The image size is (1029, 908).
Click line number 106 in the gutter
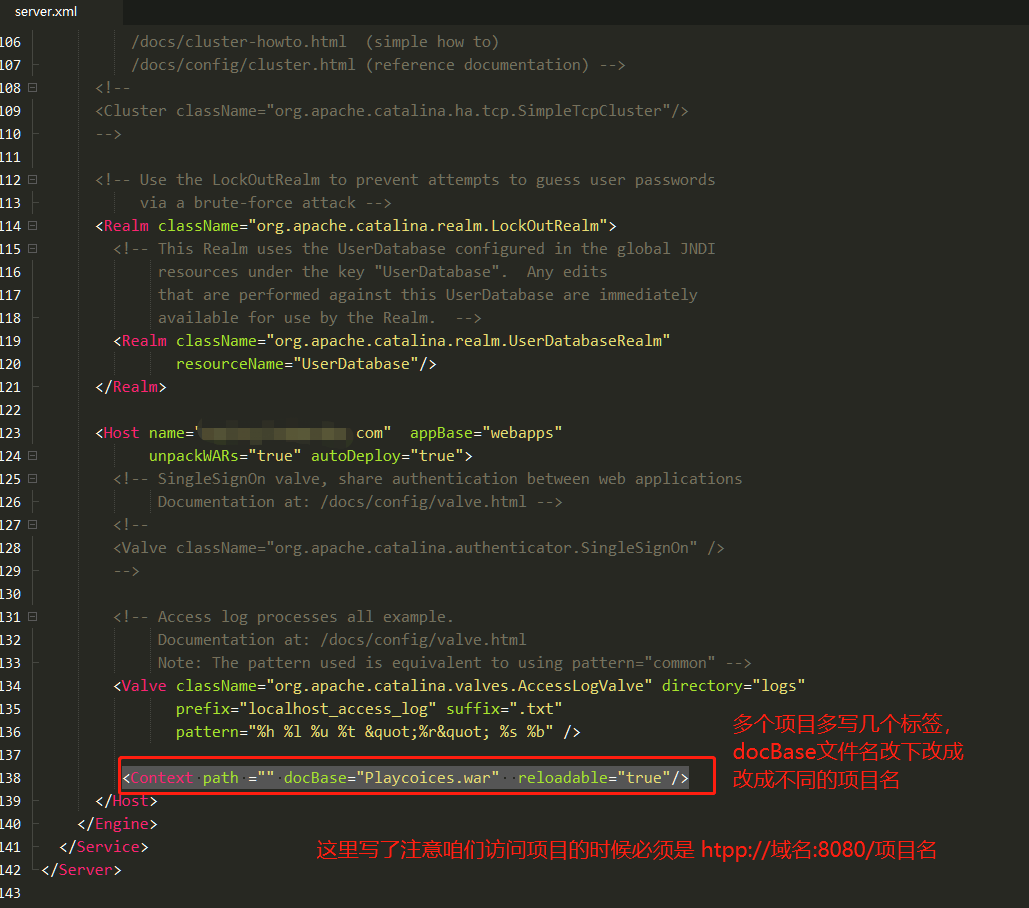point(10,42)
